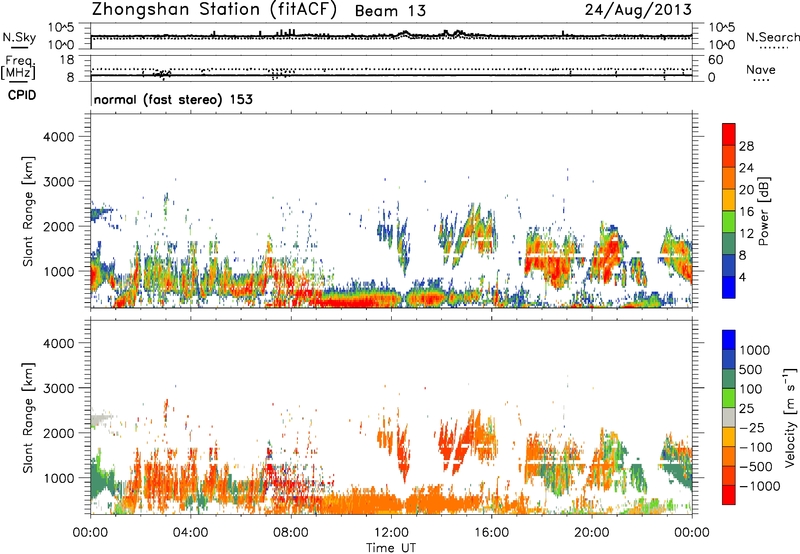Click 'normal (fast stereo) 153' text
Viewport: 800px width, 554px height.
coord(173,99)
